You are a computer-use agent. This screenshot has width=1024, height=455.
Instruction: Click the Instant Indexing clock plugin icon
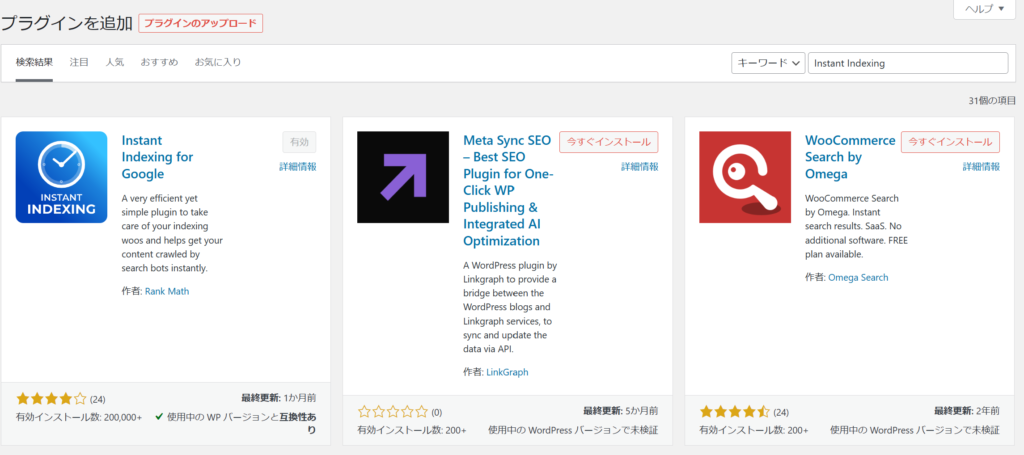pos(61,177)
